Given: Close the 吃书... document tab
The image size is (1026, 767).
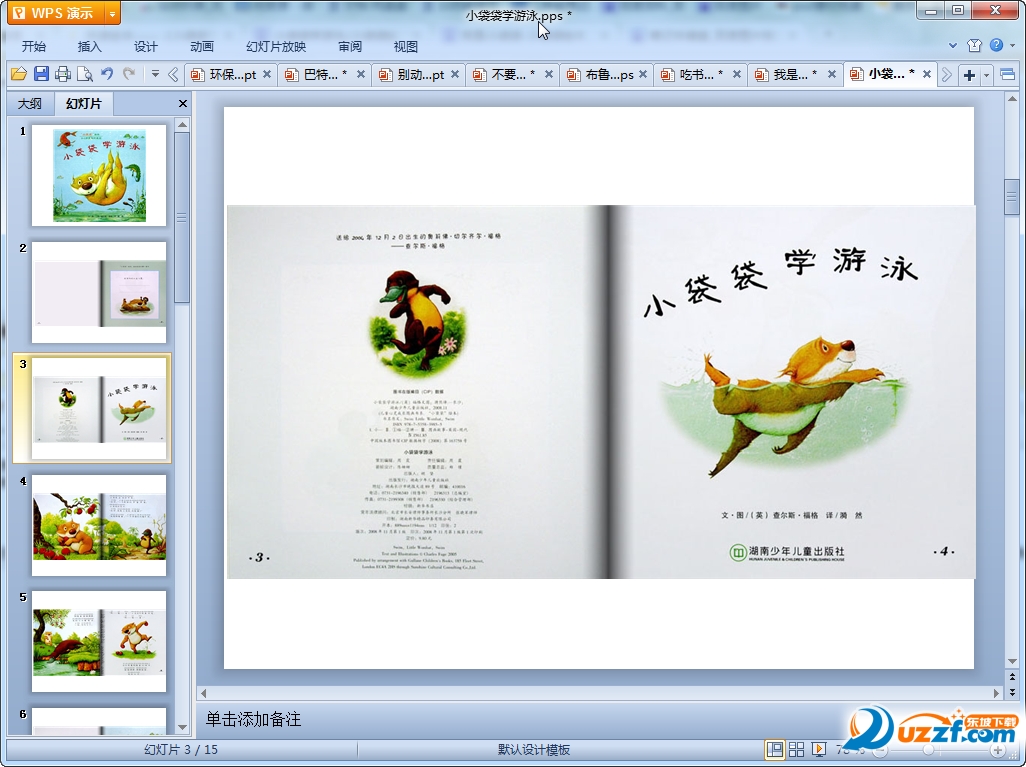Looking at the screenshot, I should pos(737,75).
